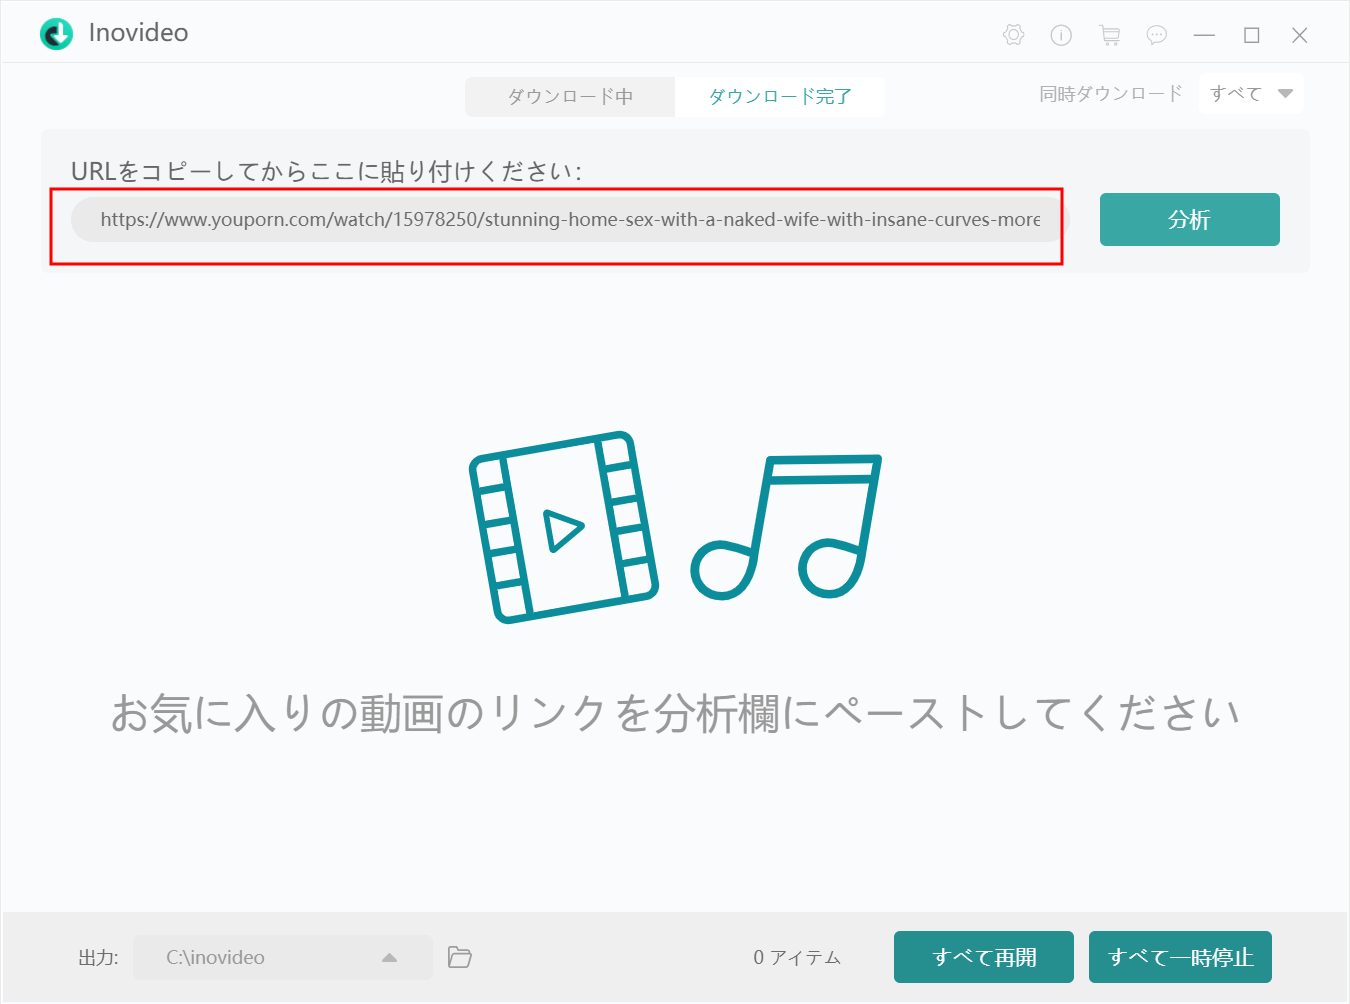The width and height of the screenshot is (1350, 1004).
Task: Click the 分析 analyze button
Action: pos(1190,219)
